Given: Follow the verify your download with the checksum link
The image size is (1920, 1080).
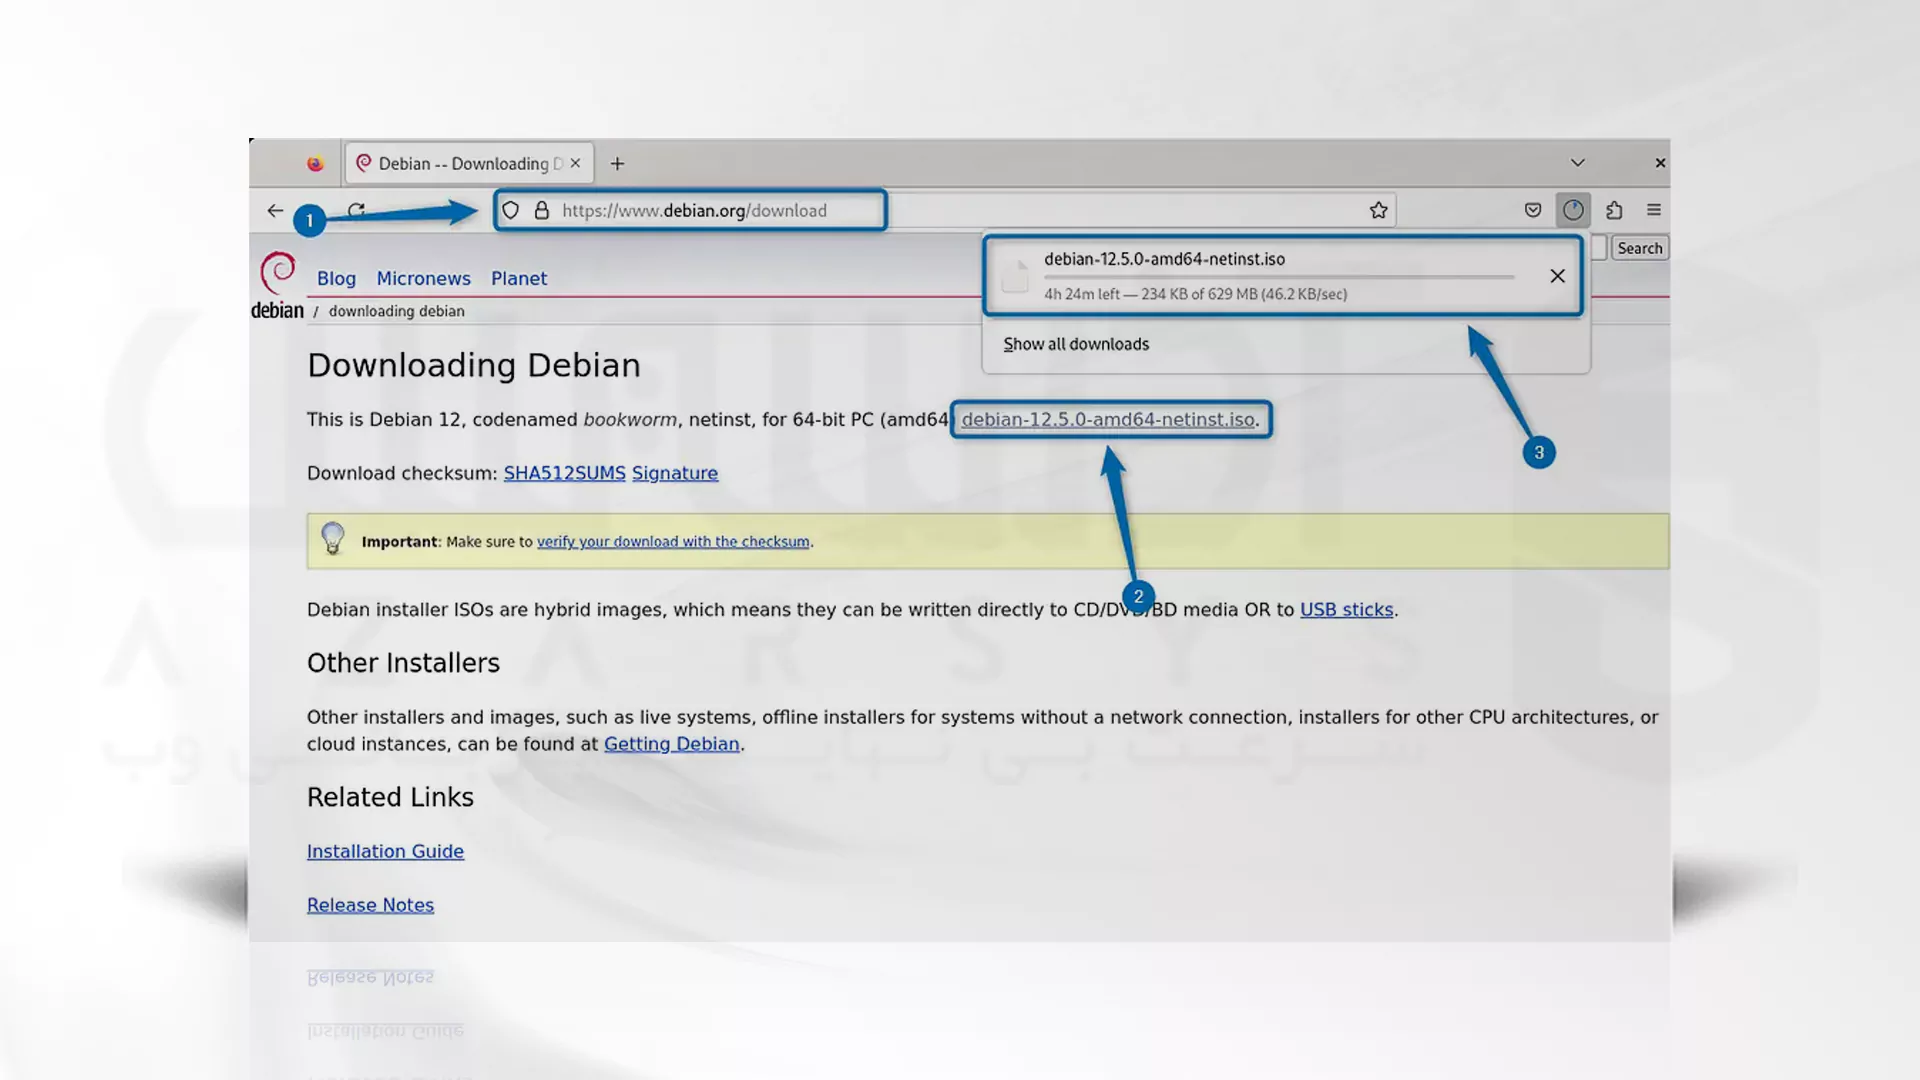Looking at the screenshot, I should [x=673, y=542].
